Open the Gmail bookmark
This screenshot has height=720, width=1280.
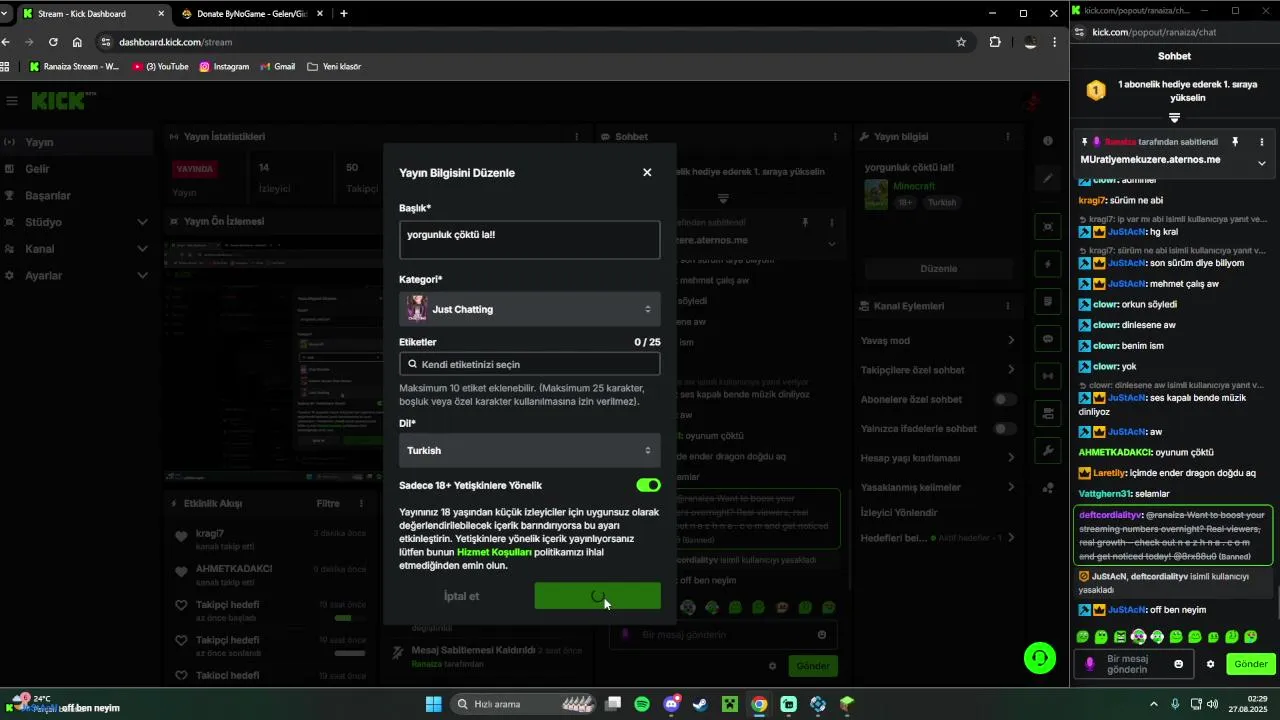[x=278, y=67]
